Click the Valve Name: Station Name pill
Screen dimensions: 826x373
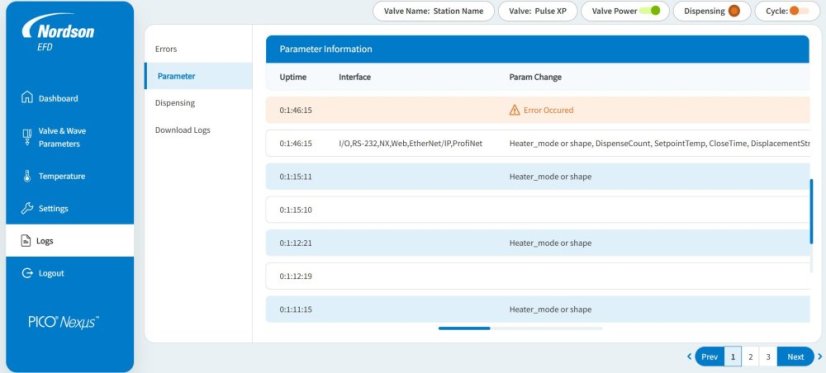coord(434,11)
